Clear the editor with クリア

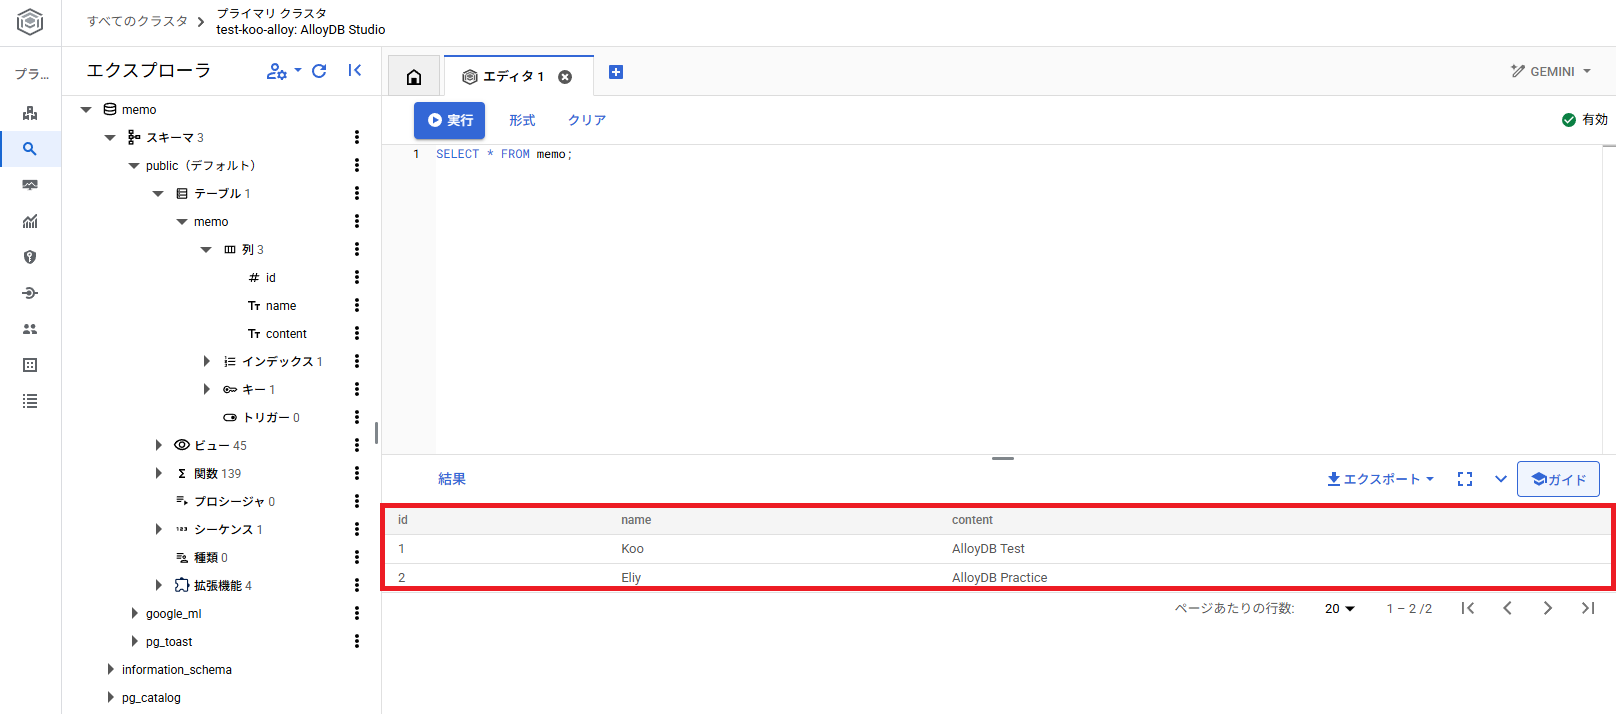click(587, 120)
